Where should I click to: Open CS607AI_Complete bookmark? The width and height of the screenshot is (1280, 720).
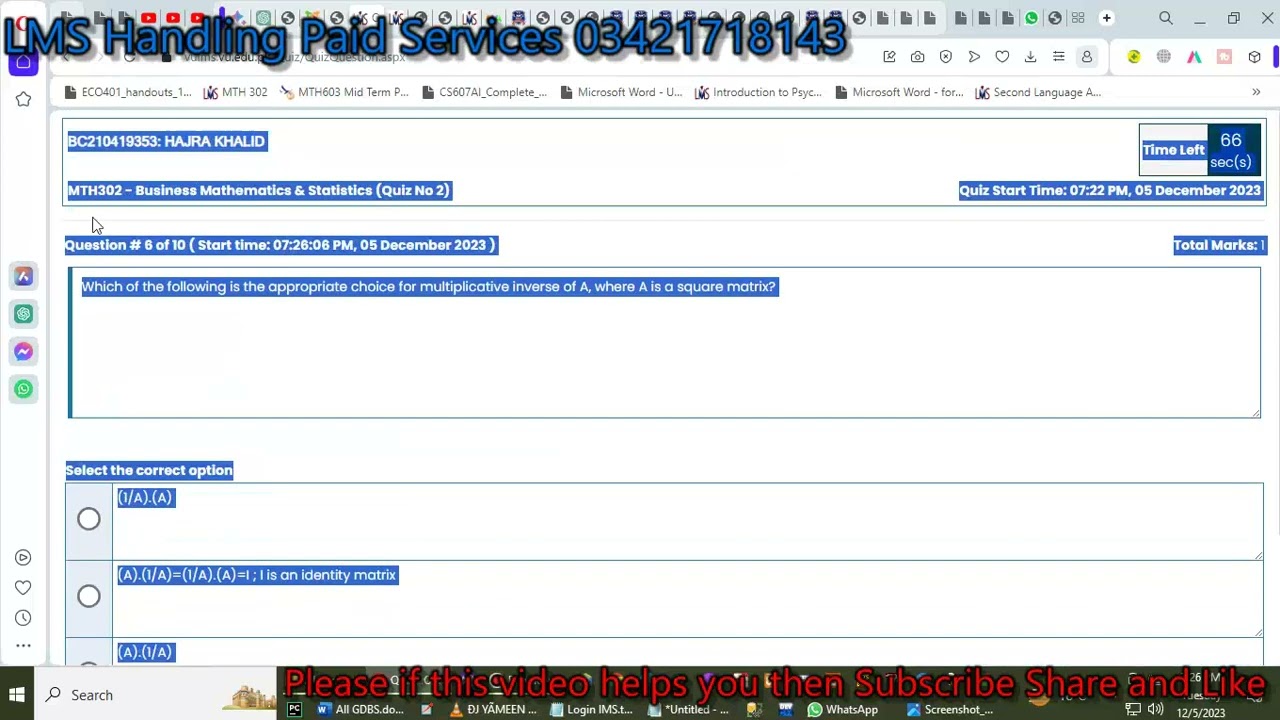click(484, 92)
